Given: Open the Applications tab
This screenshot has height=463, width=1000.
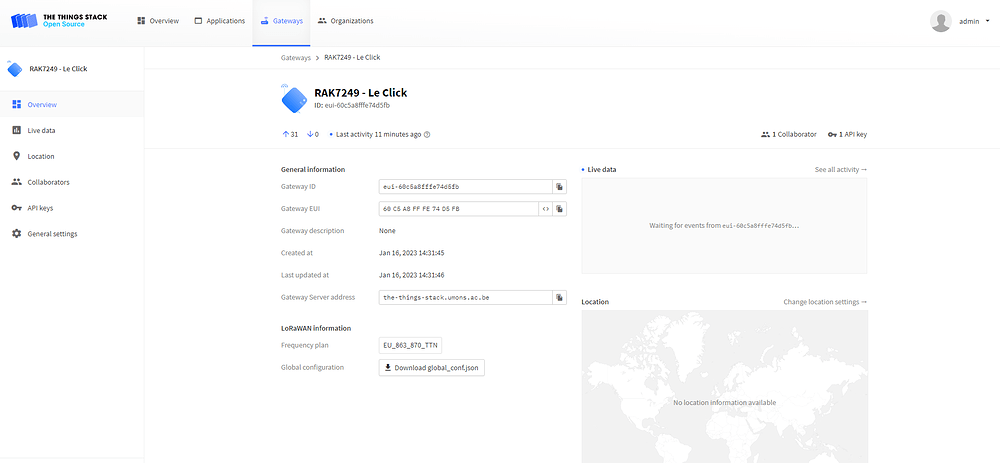Looking at the screenshot, I should 219,21.
